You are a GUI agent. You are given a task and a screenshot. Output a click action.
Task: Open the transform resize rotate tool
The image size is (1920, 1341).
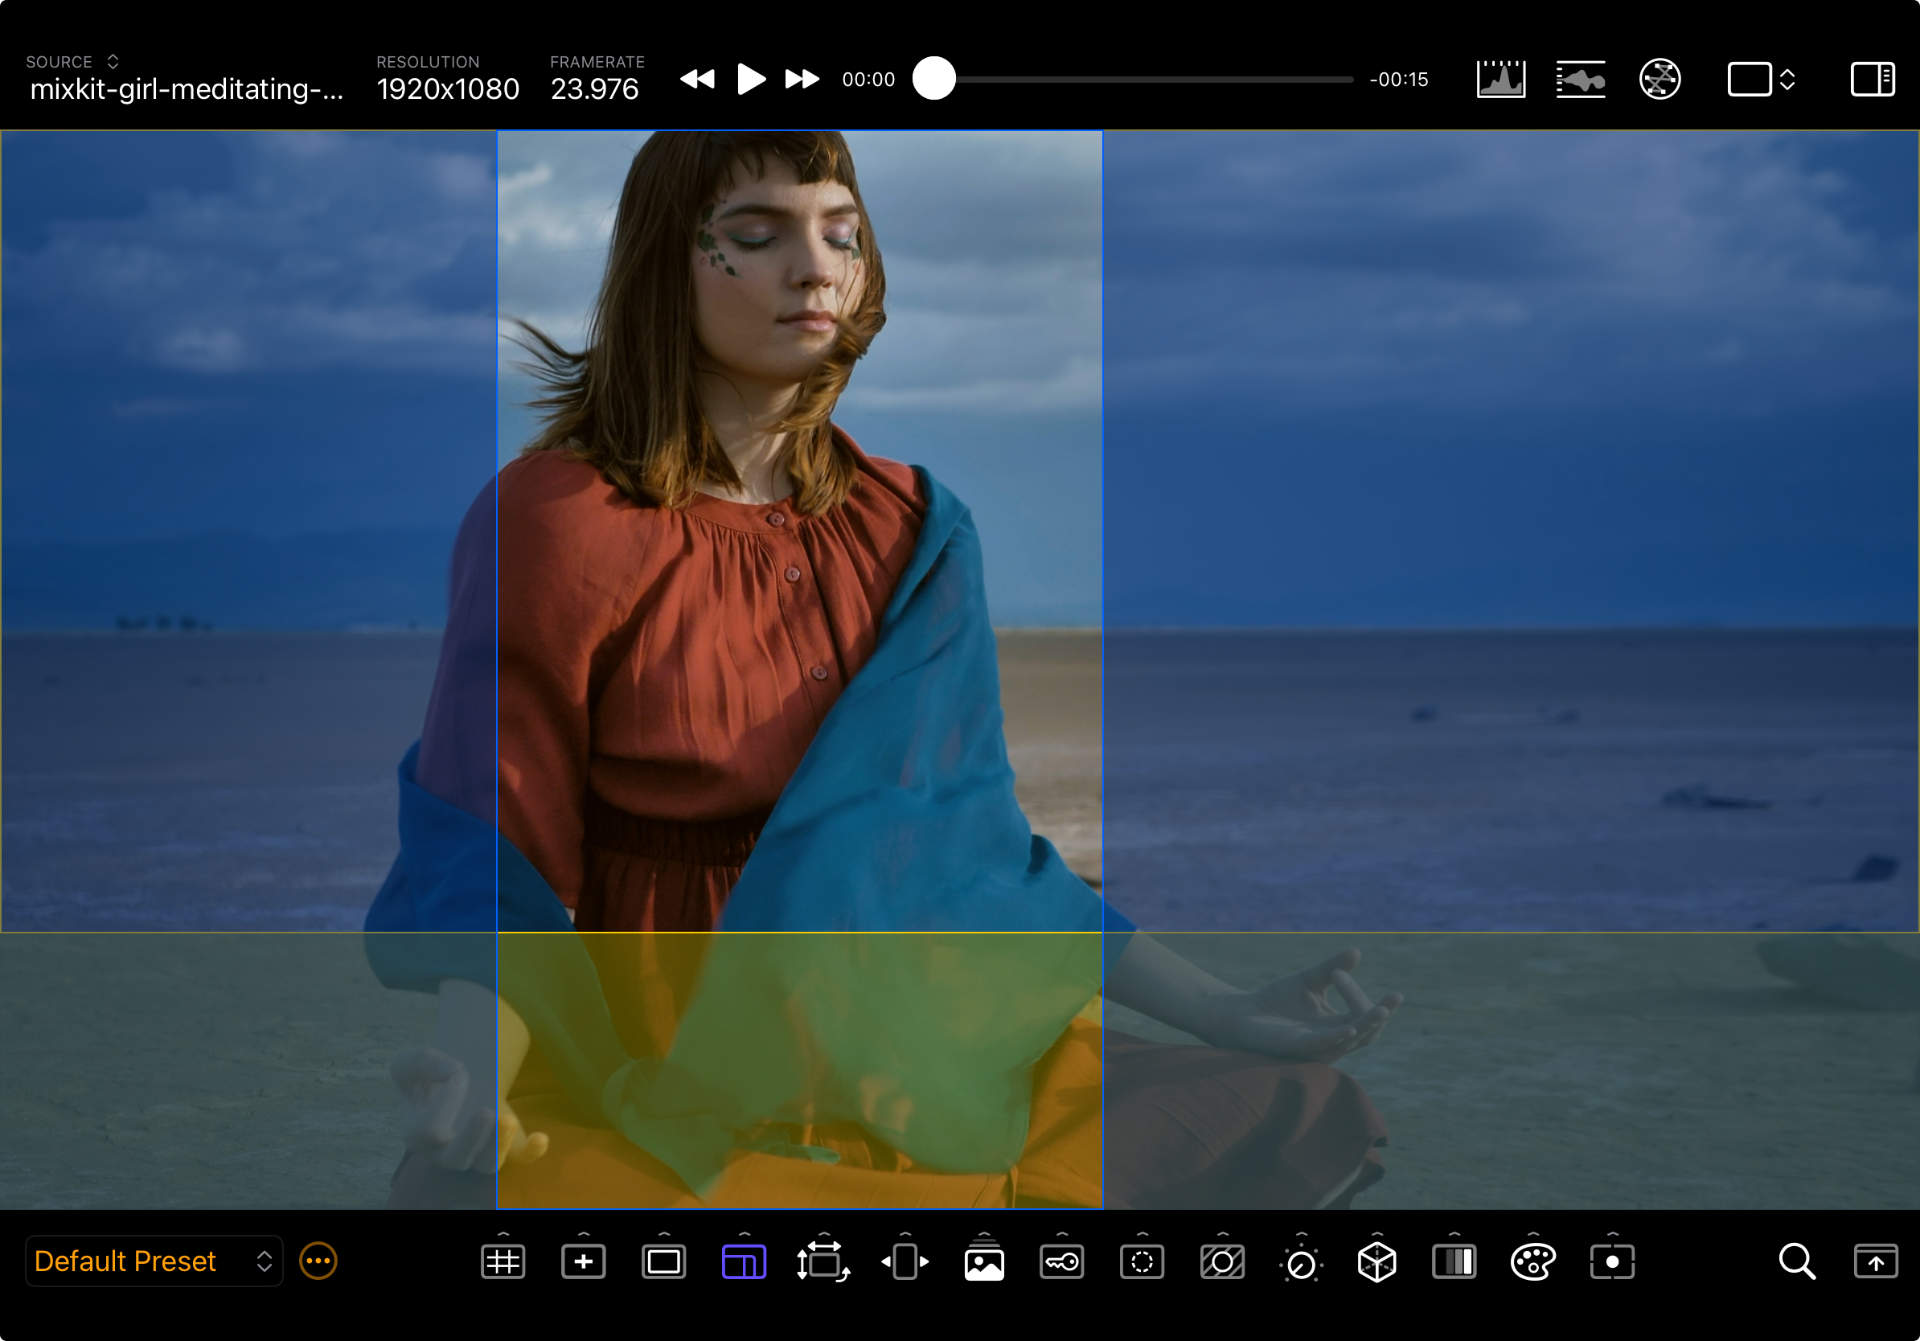tap(822, 1262)
